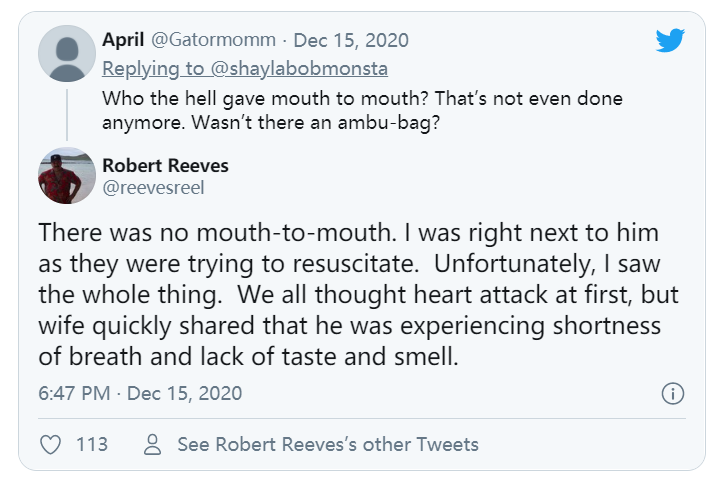The width and height of the screenshot is (715, 484).
Task: Click the "April" display name
Action: pos(124,40)
